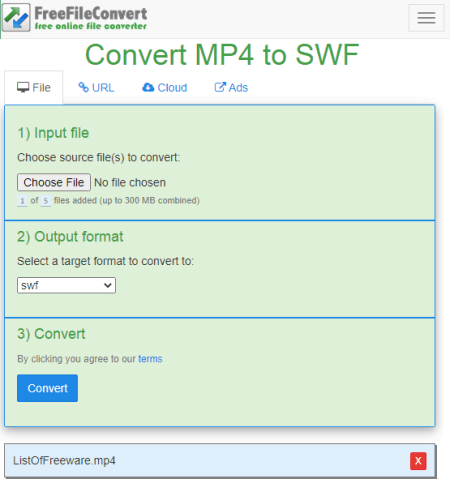This screenshot has width=450, height=479.
Task: Click the '1) Input file' heading
Action: (x=53, y=133)
